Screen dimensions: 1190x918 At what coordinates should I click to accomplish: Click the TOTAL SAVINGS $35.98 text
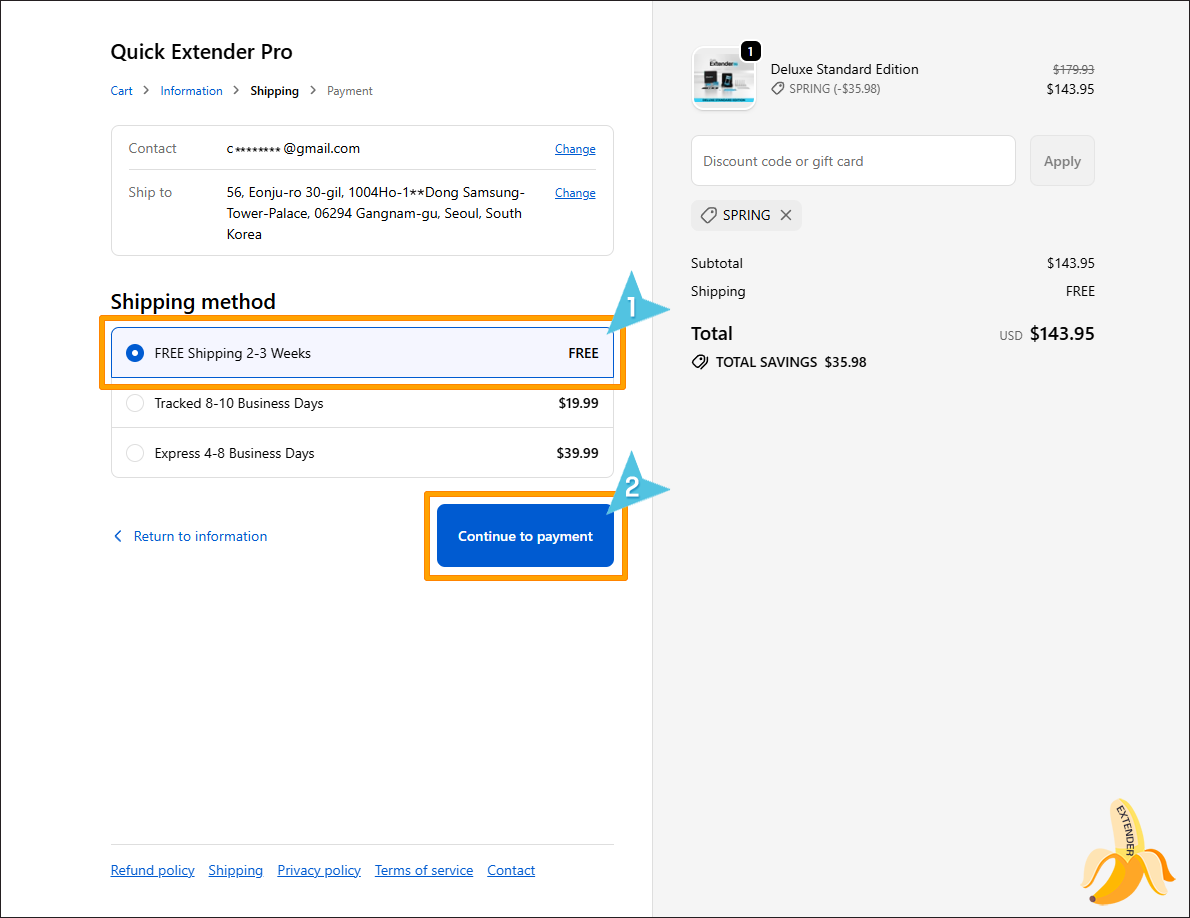tap(791, 362)
